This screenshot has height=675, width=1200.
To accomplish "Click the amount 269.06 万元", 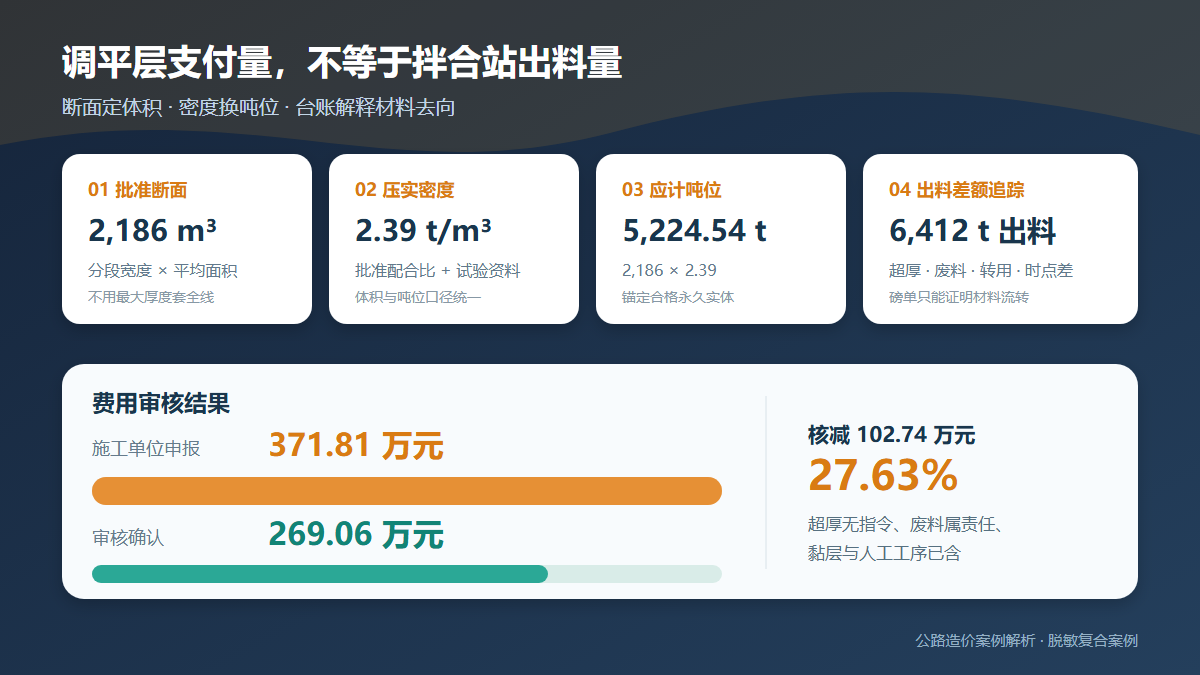I will [356, 535].
